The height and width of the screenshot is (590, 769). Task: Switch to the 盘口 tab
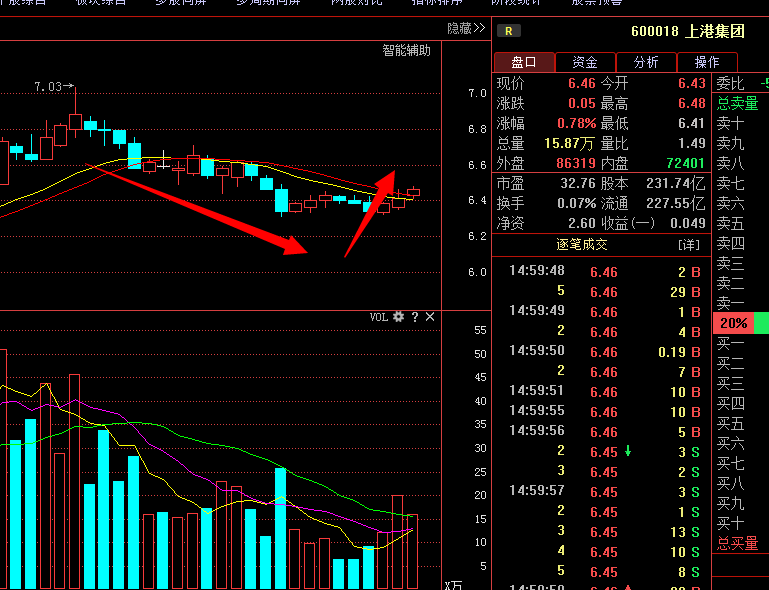524,62
